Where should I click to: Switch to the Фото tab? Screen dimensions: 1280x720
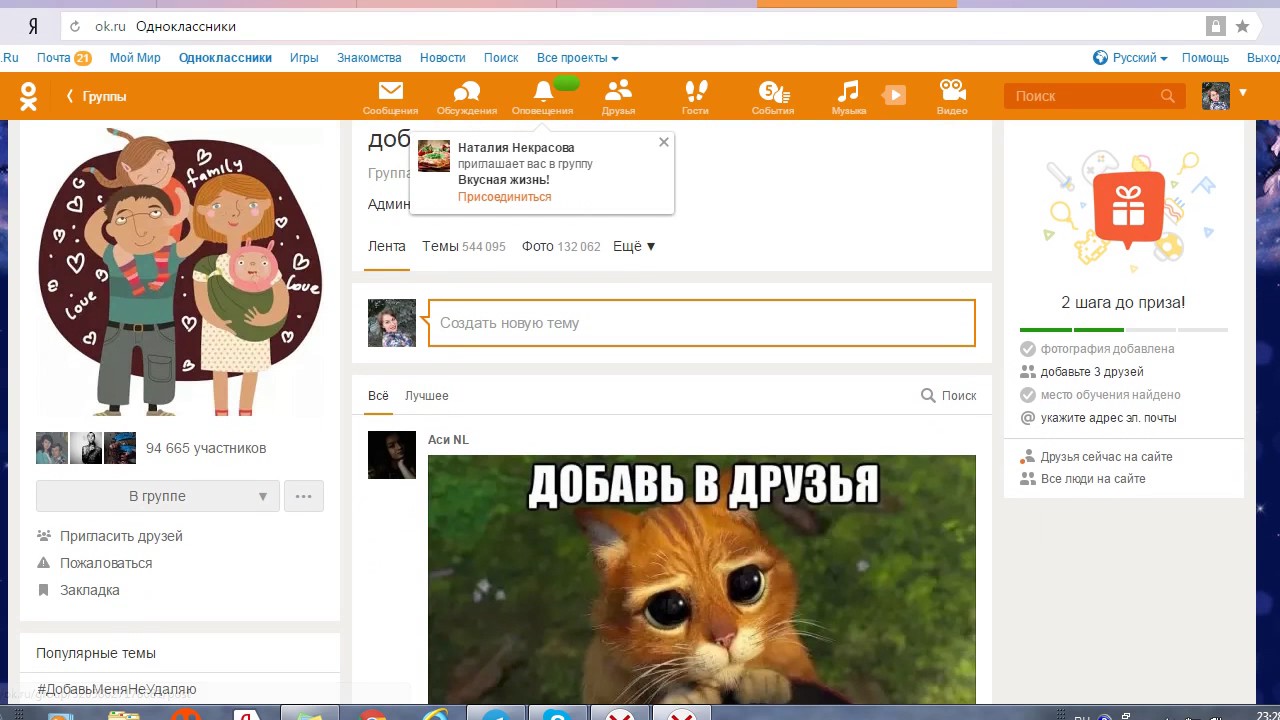pos(561,246)
